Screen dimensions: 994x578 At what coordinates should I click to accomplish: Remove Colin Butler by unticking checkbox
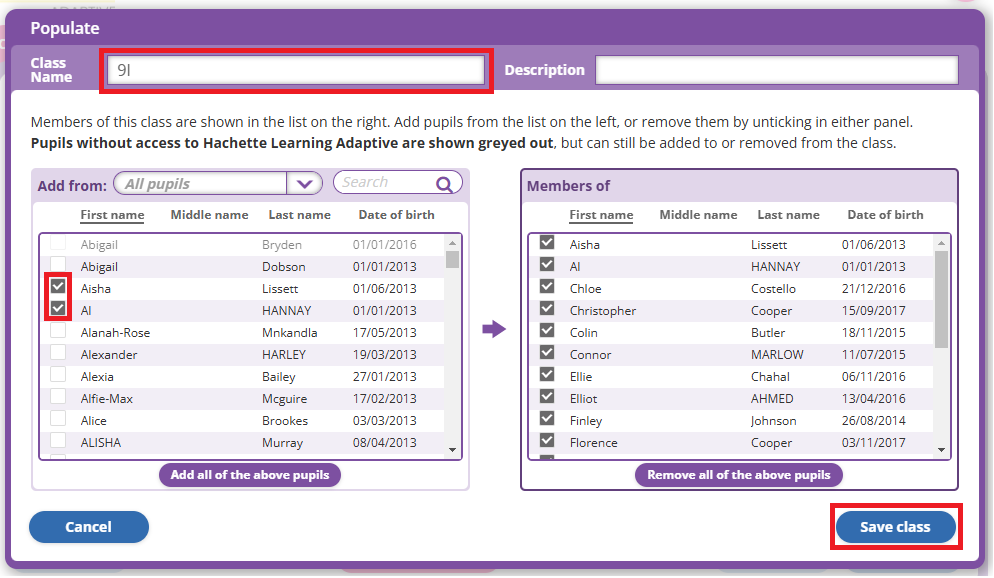[x=547, y=331]
